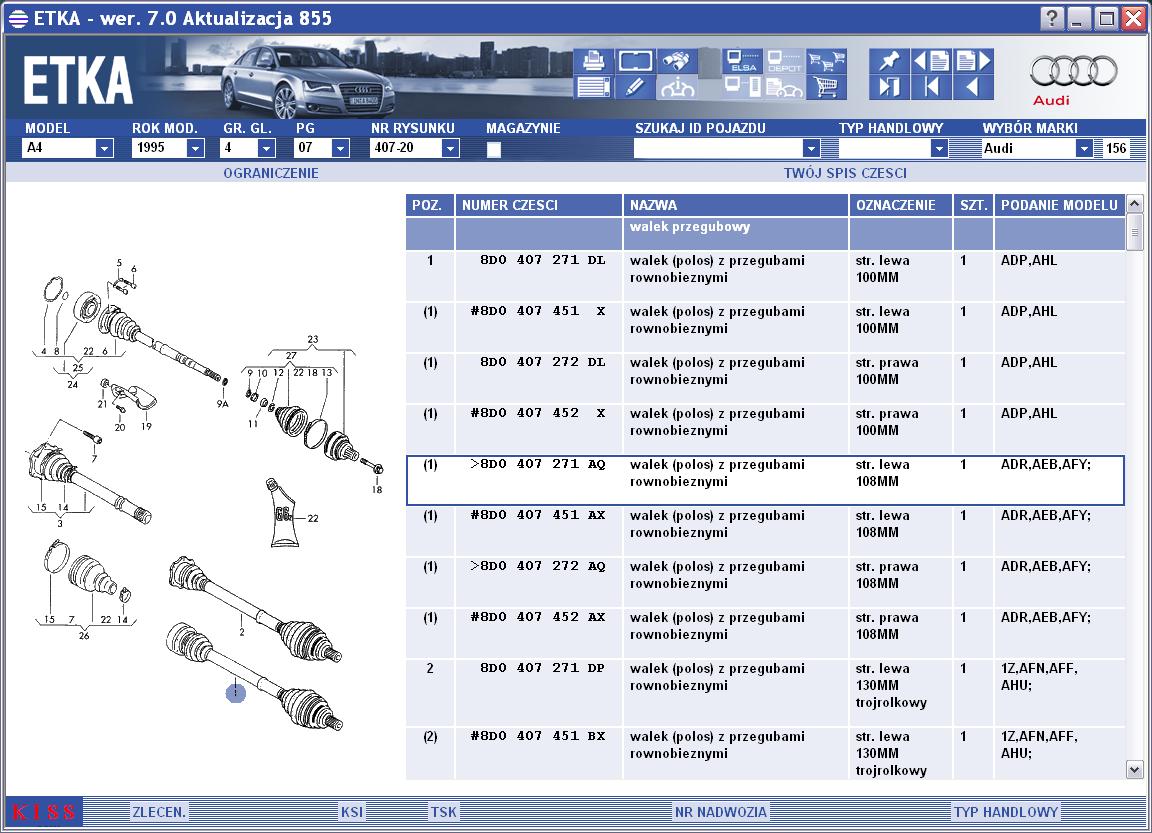The image size is (1152, 833).
Task: Click the TSK button in the bottom bar
Action: pos(444,812)
